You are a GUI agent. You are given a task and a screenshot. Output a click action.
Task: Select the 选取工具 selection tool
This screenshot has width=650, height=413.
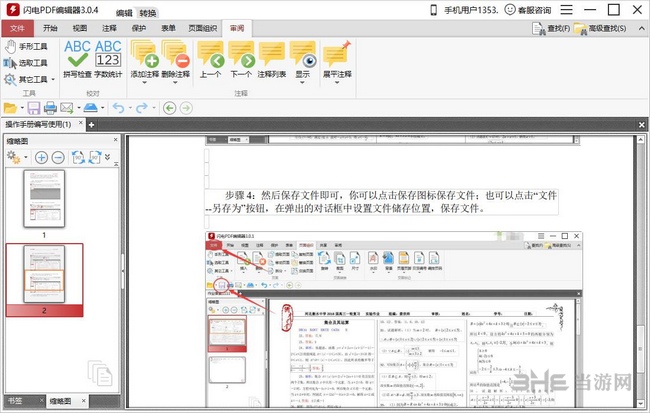pos(26,63)
